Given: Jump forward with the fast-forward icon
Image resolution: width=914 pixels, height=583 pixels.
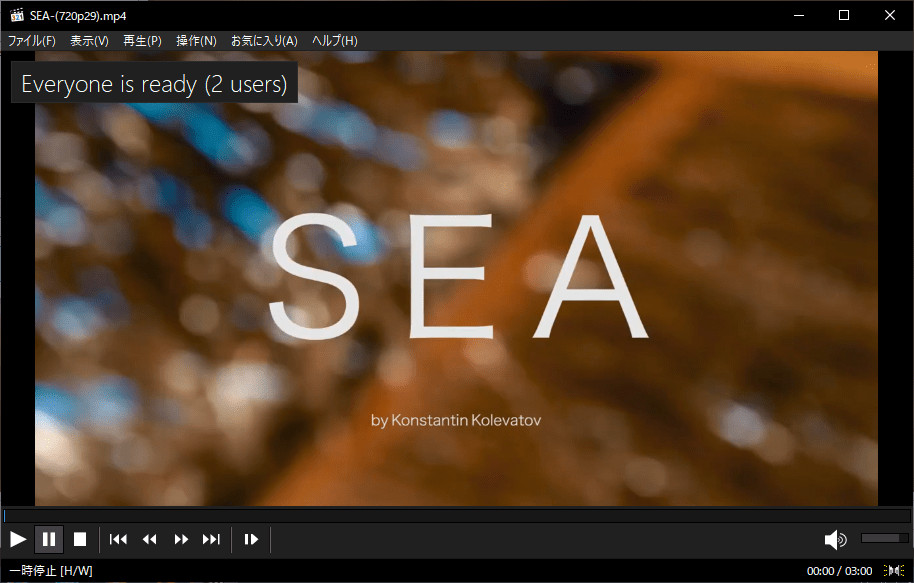Looking at the screenshot, I should pos(180,539).
